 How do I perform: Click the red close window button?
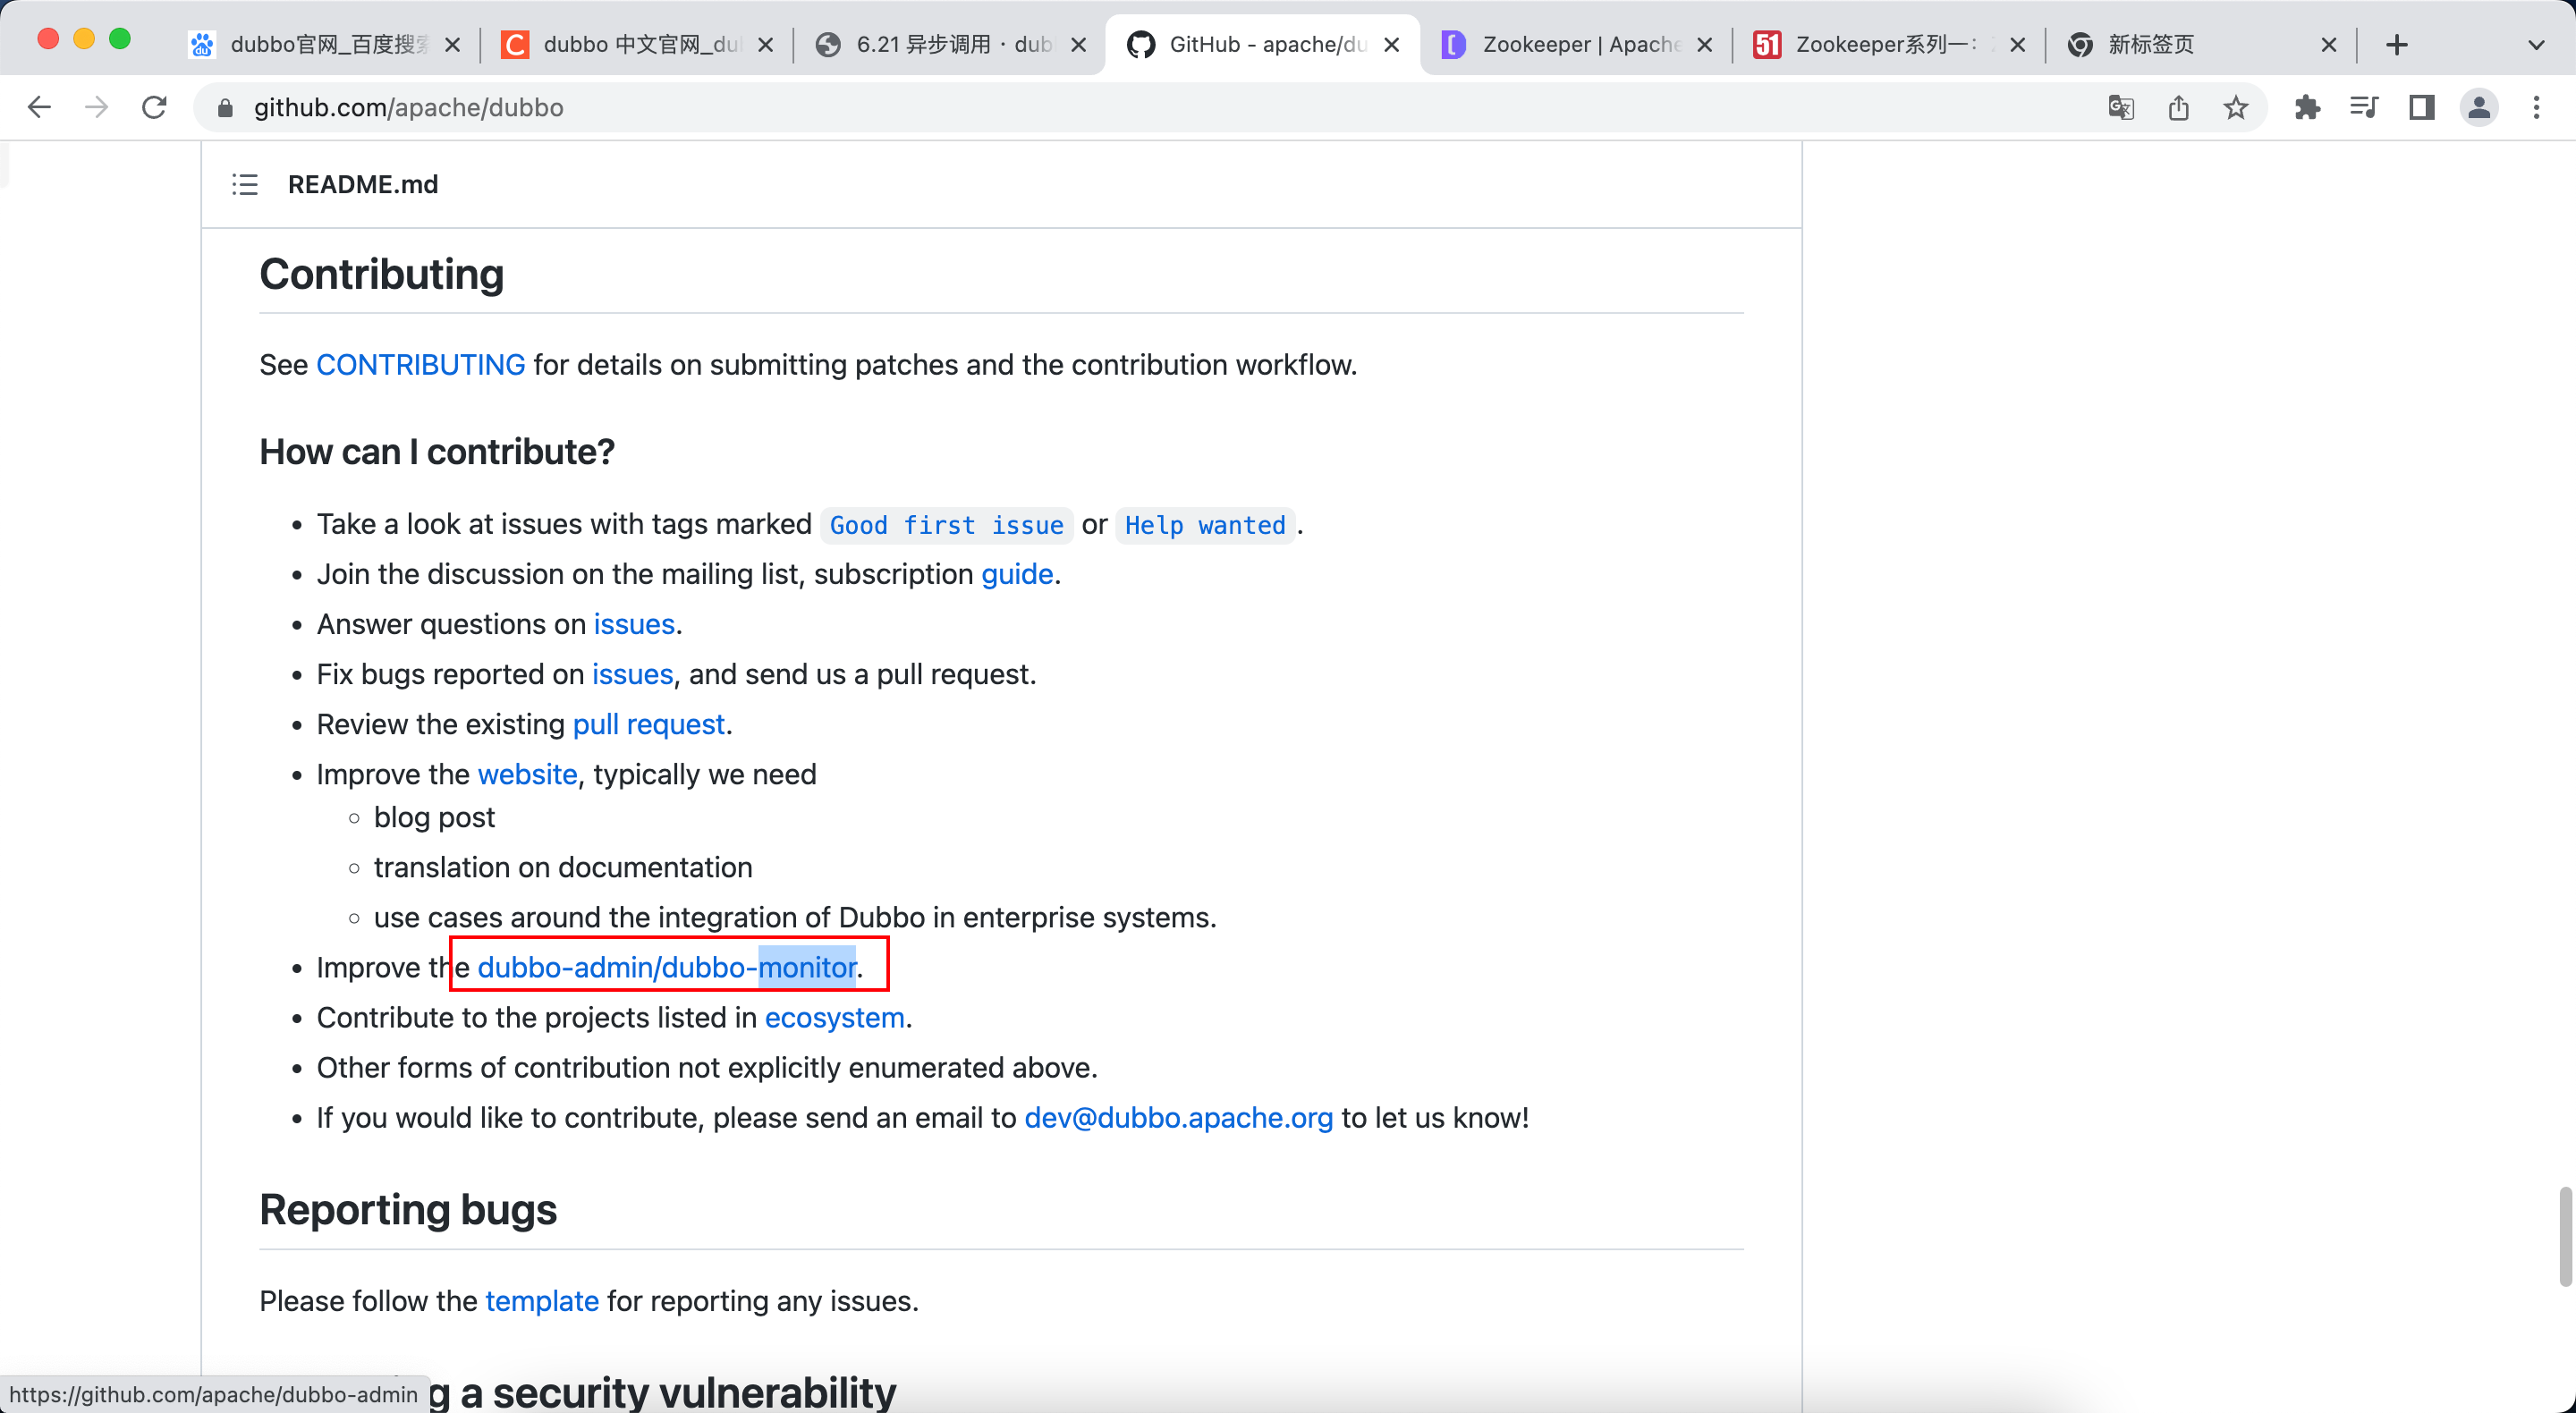(47, 39)
